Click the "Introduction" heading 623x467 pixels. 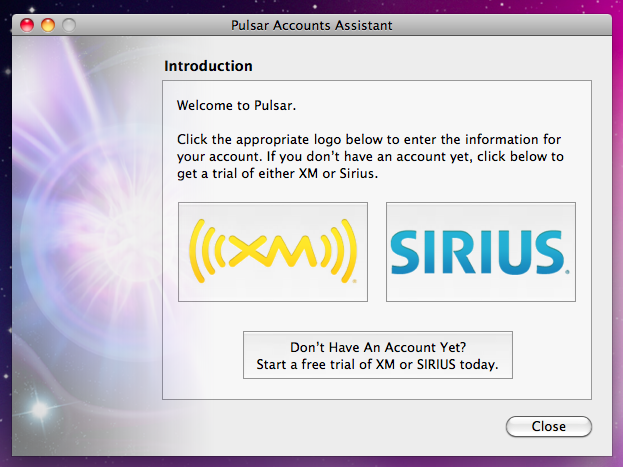point(208,66)
